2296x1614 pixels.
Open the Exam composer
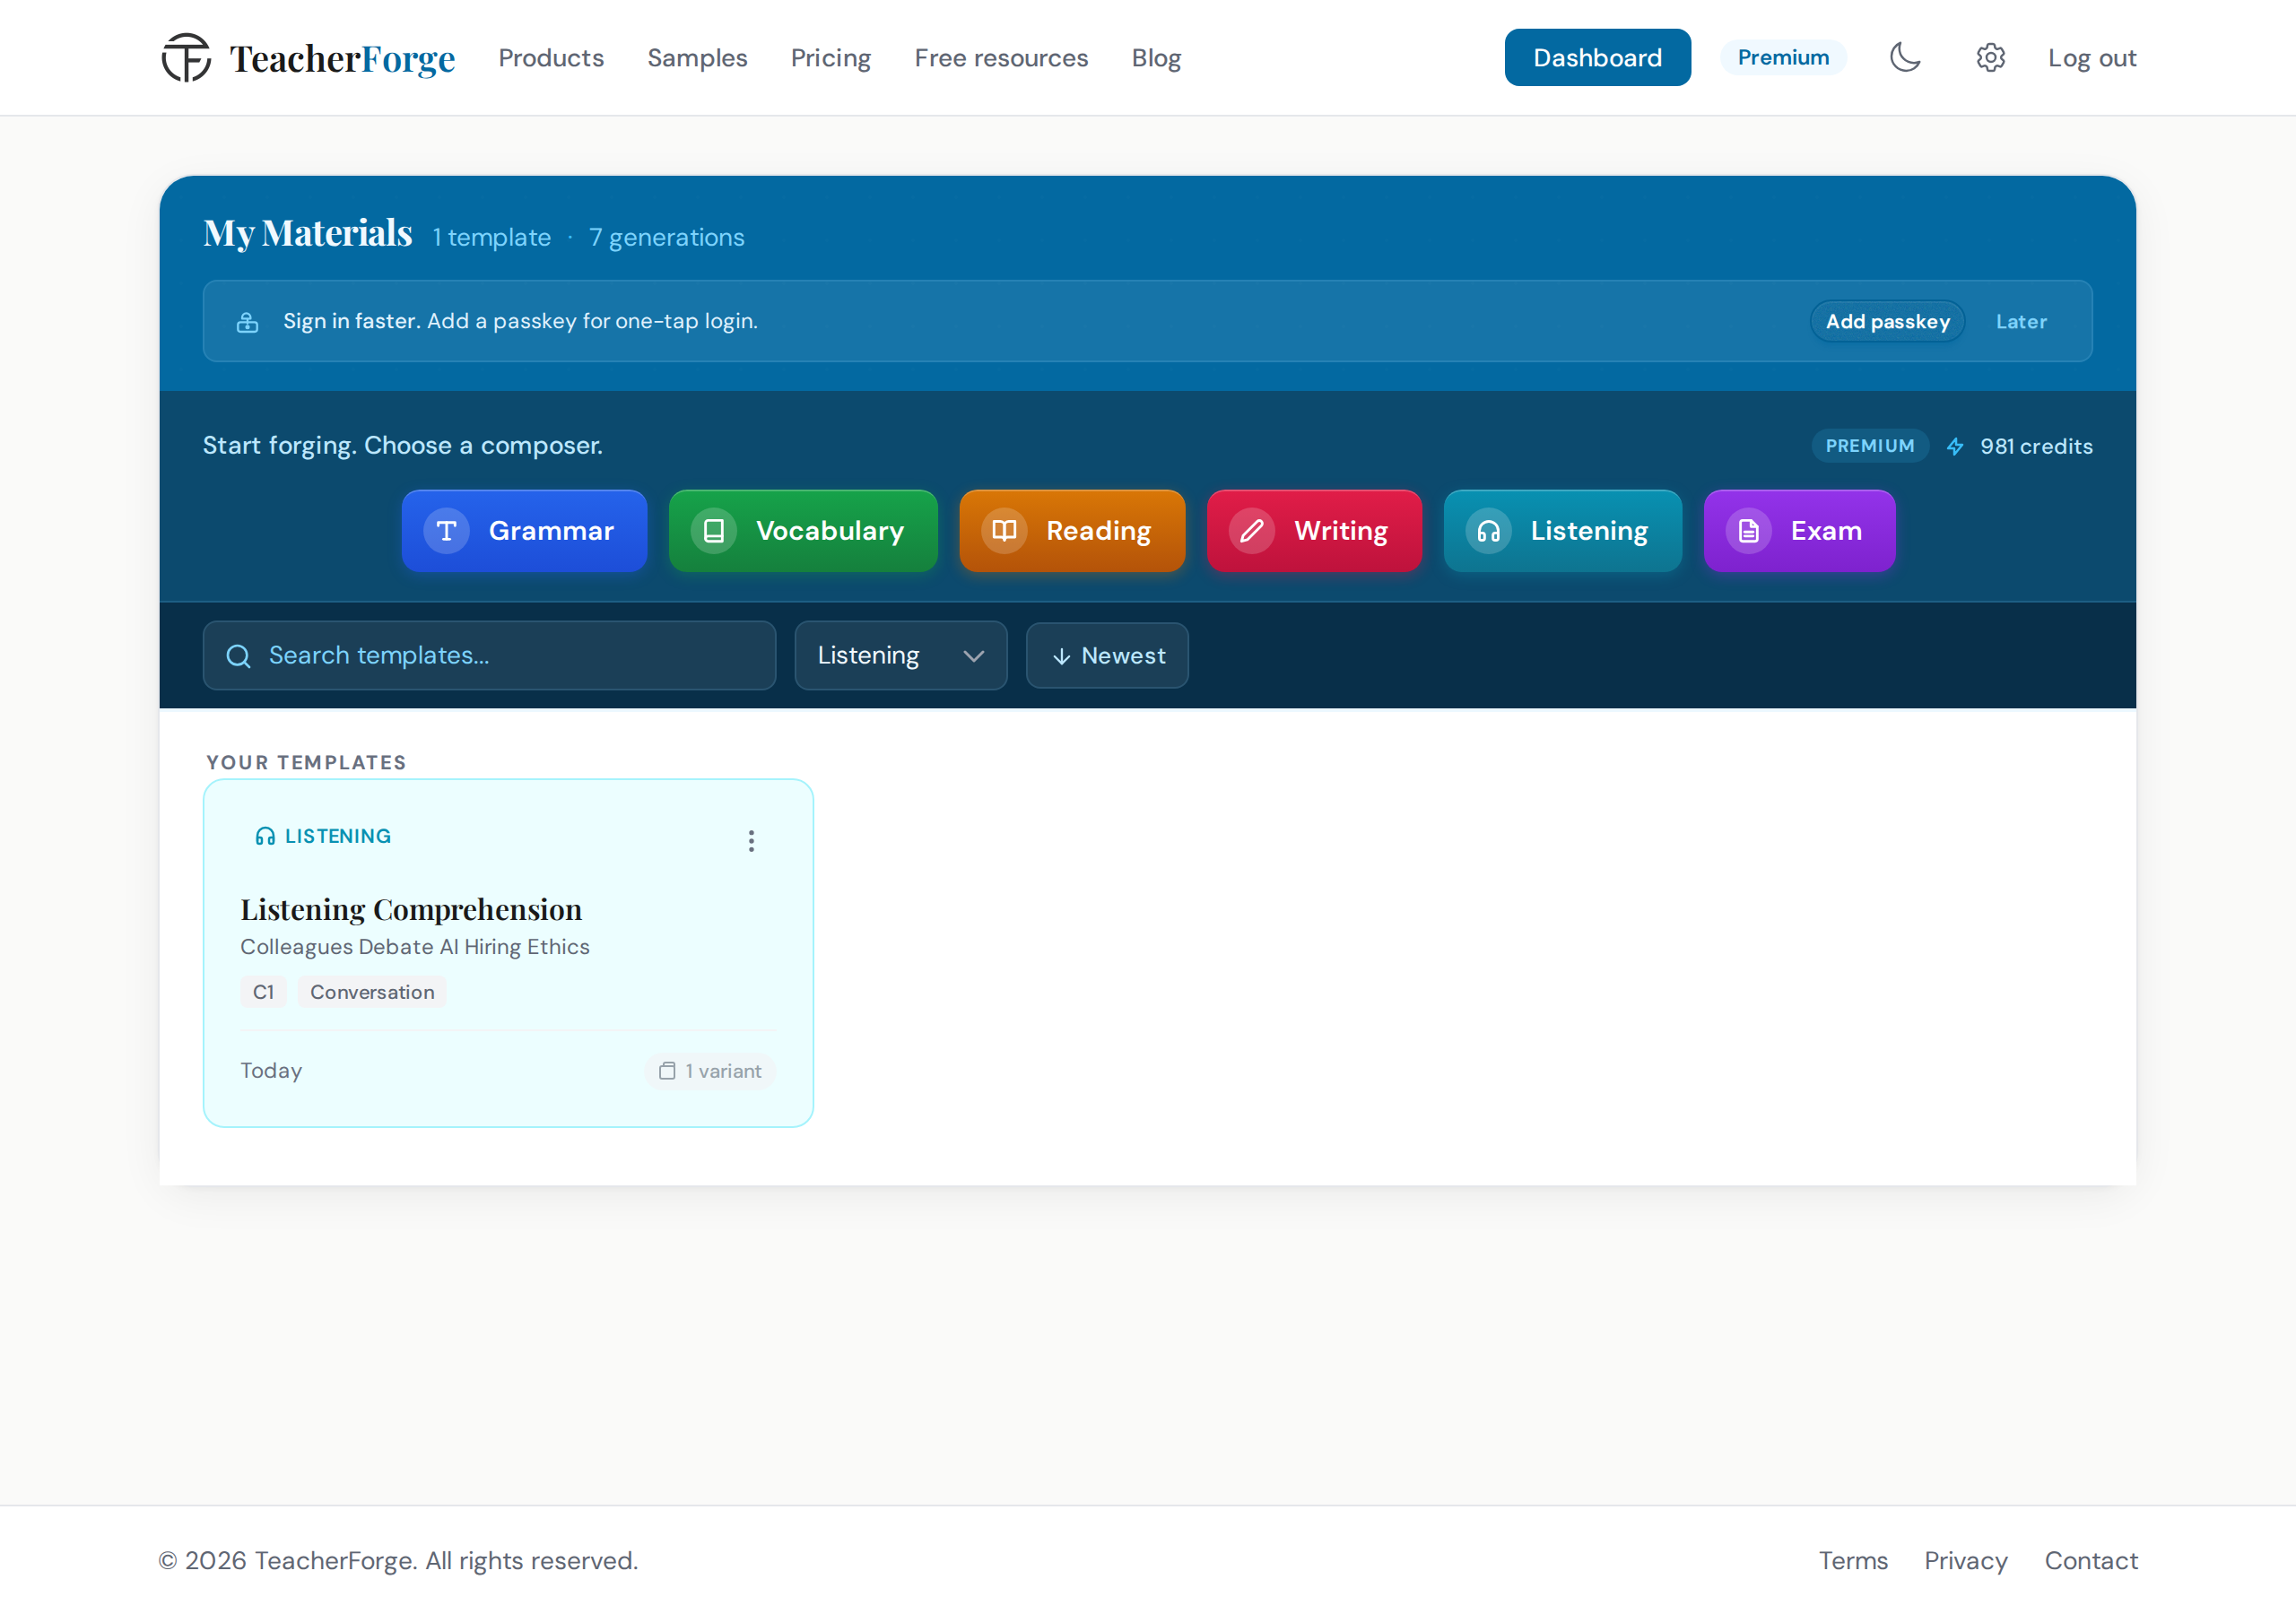(x=1799, y=531)
